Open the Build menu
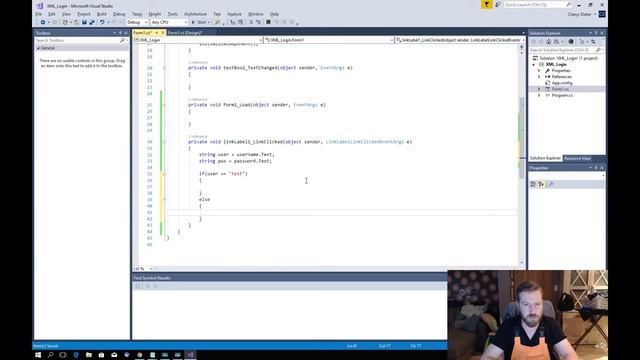 [x=102, y=14]
